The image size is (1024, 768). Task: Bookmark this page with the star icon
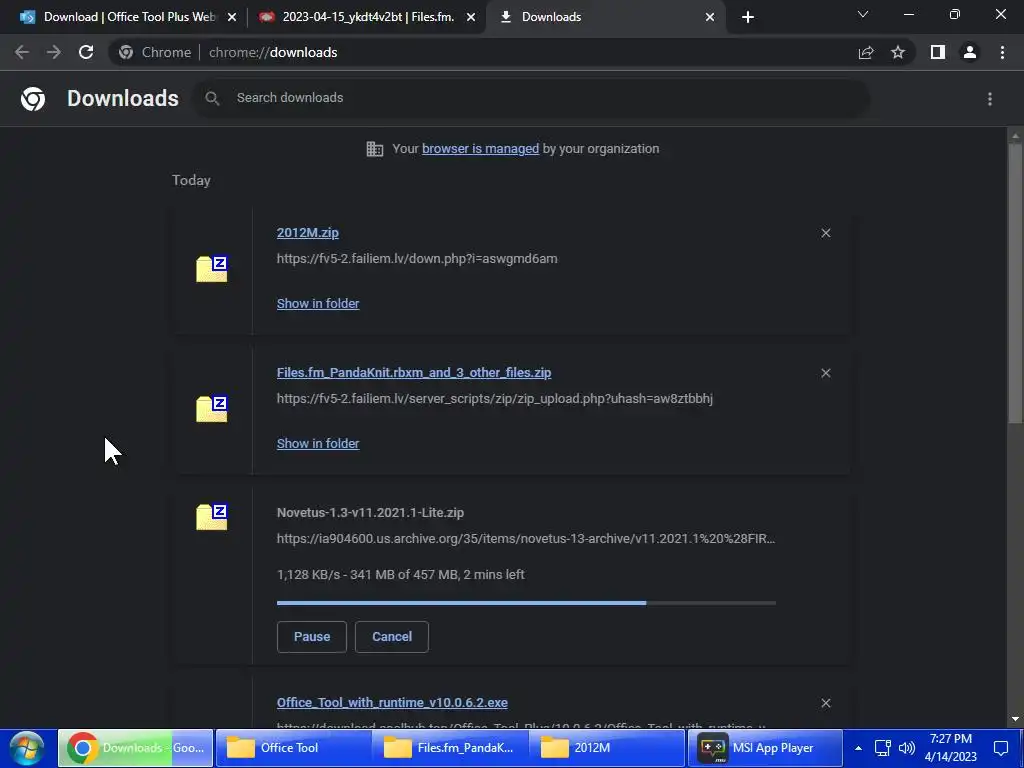(x=898, y=52)
